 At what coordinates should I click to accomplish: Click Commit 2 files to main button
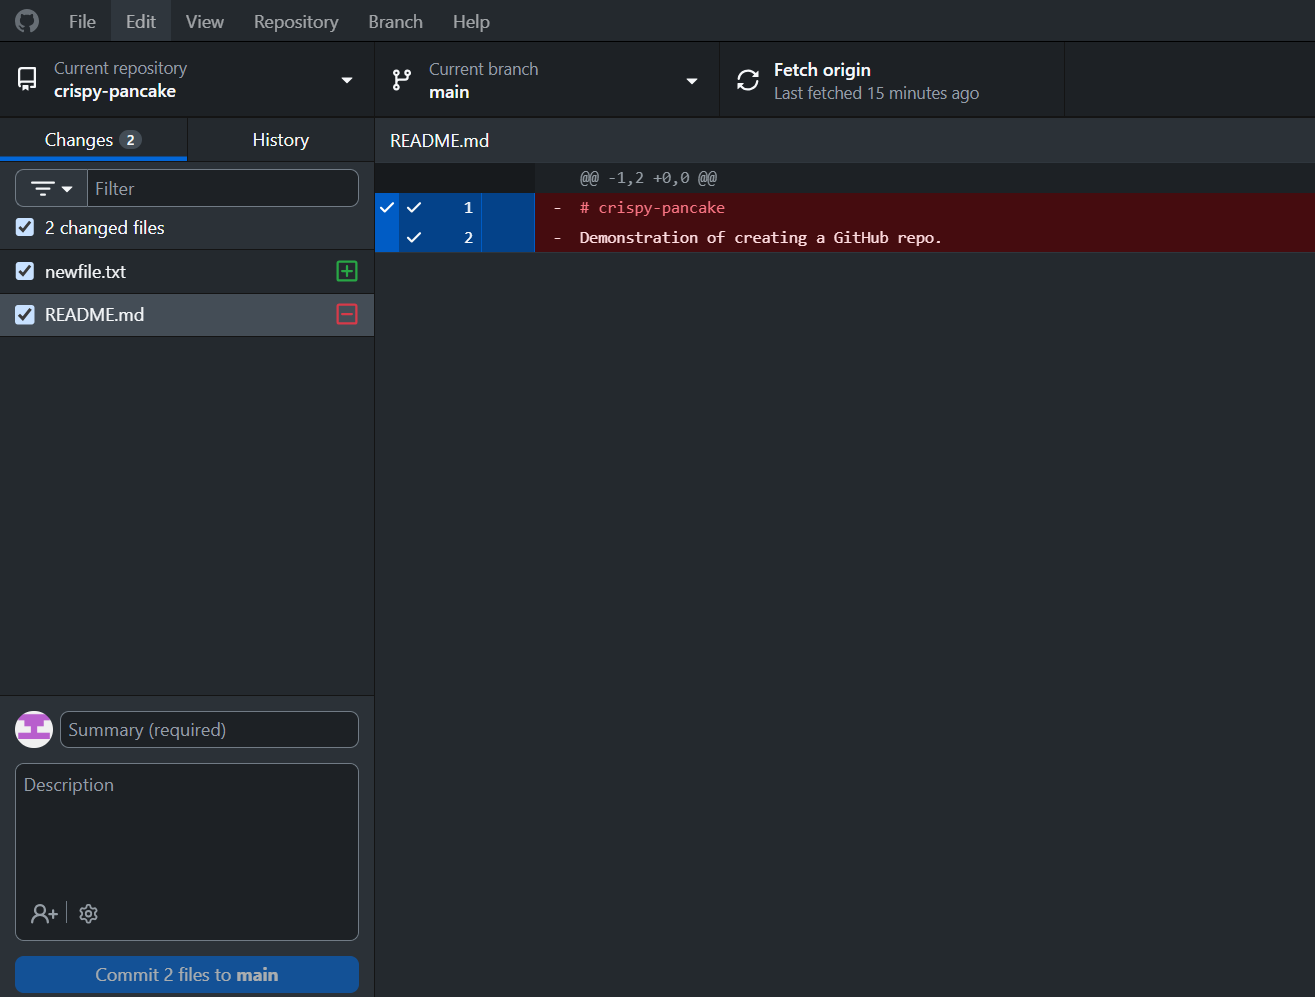point(187,974)
